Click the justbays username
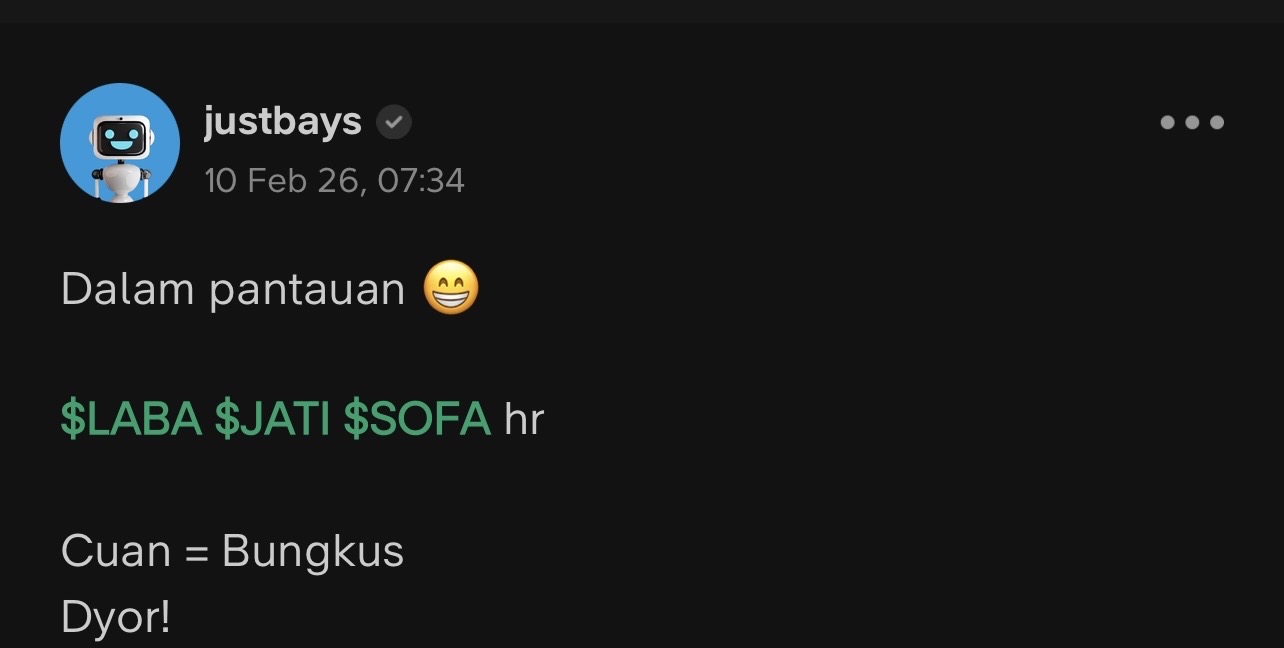Image resolution: width=1284 pixels, height=648 pixels. [x=283, y=122]
